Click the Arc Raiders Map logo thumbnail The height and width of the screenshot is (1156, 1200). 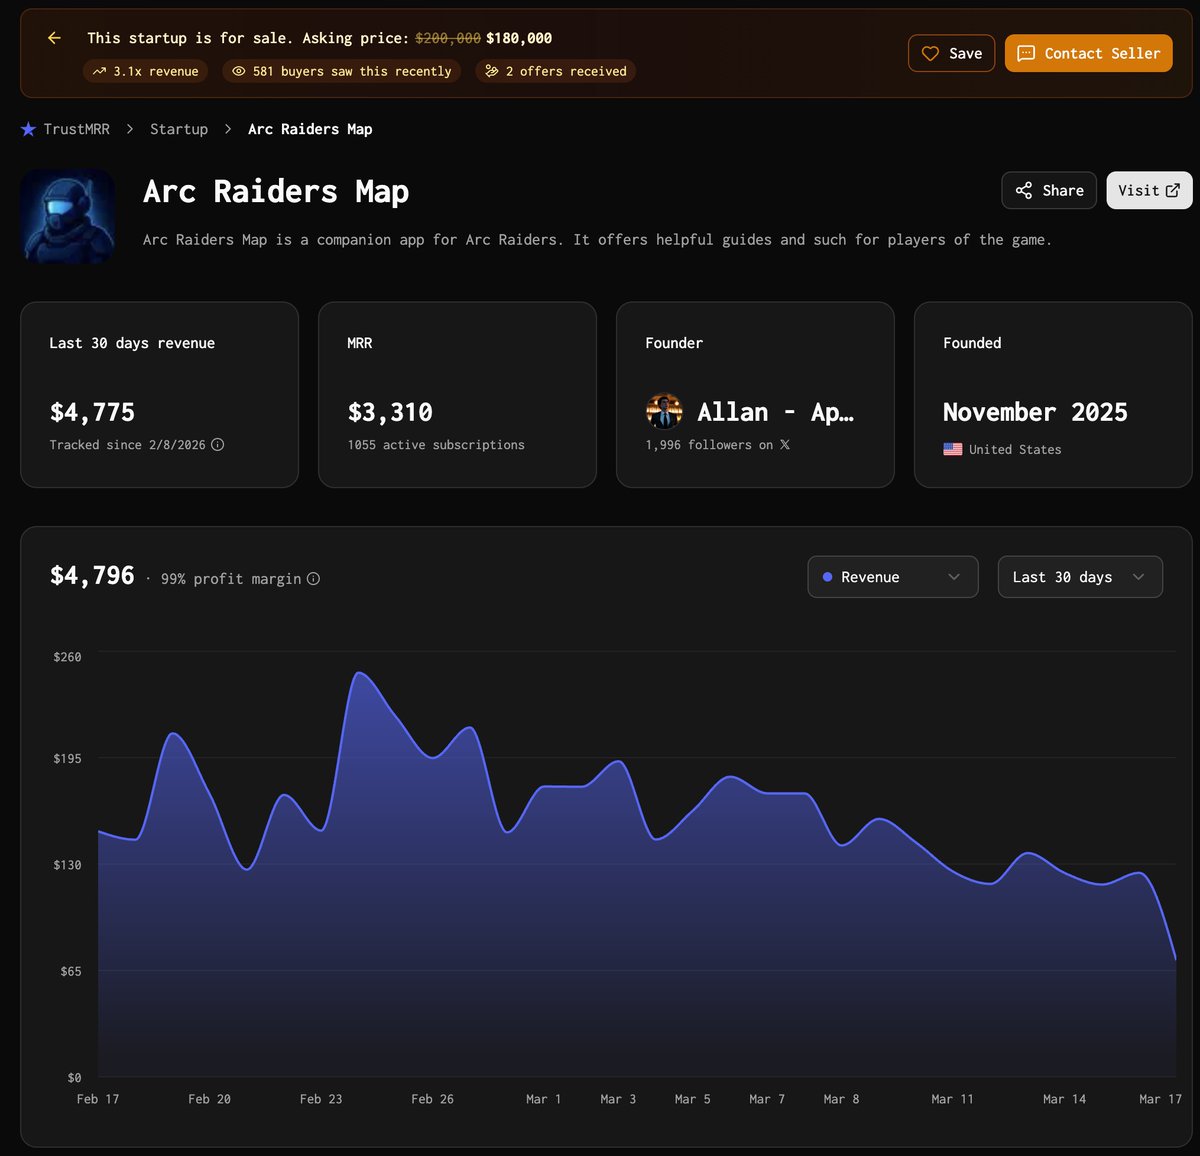pos(67,216)
